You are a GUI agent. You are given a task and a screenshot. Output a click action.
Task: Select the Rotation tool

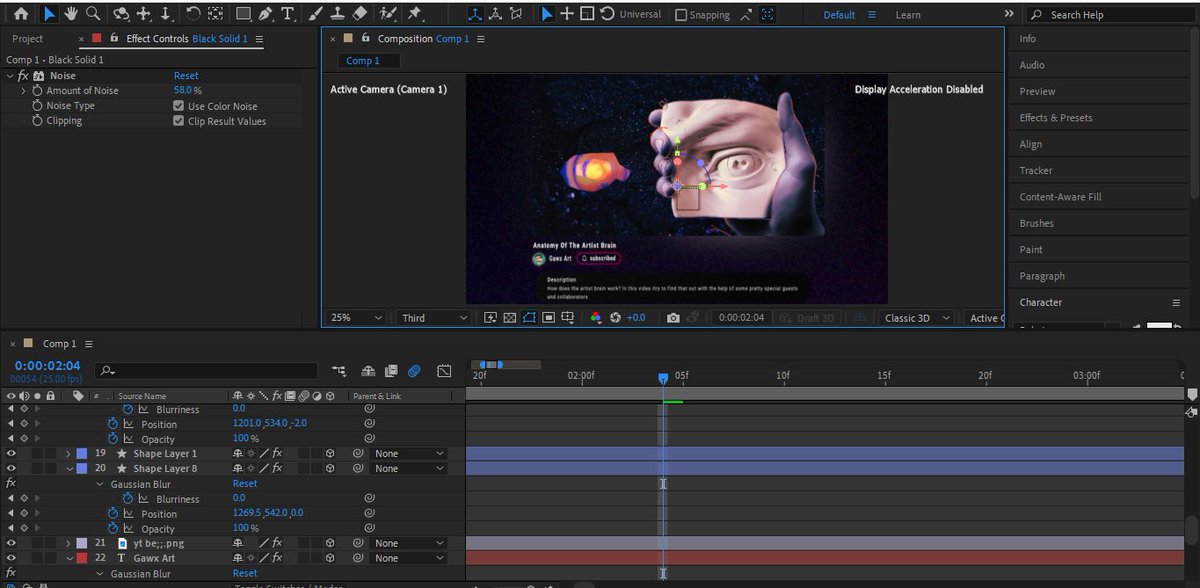193,14
